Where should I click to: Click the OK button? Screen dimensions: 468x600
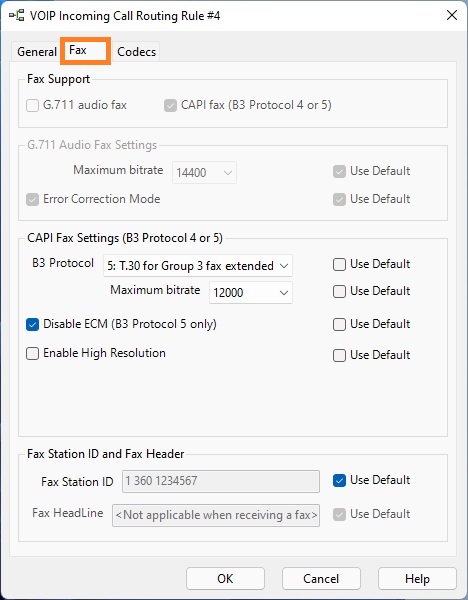click(x=225, y=579)
